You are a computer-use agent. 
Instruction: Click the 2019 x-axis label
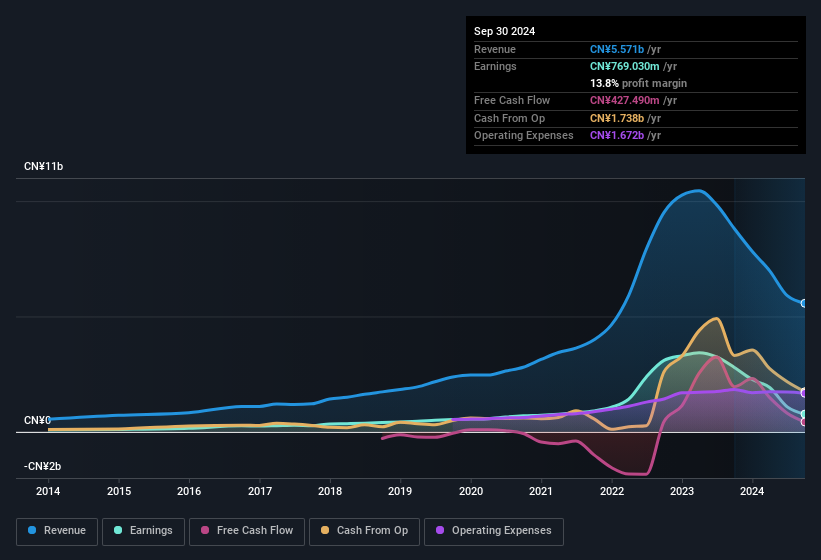click(400, 491)
